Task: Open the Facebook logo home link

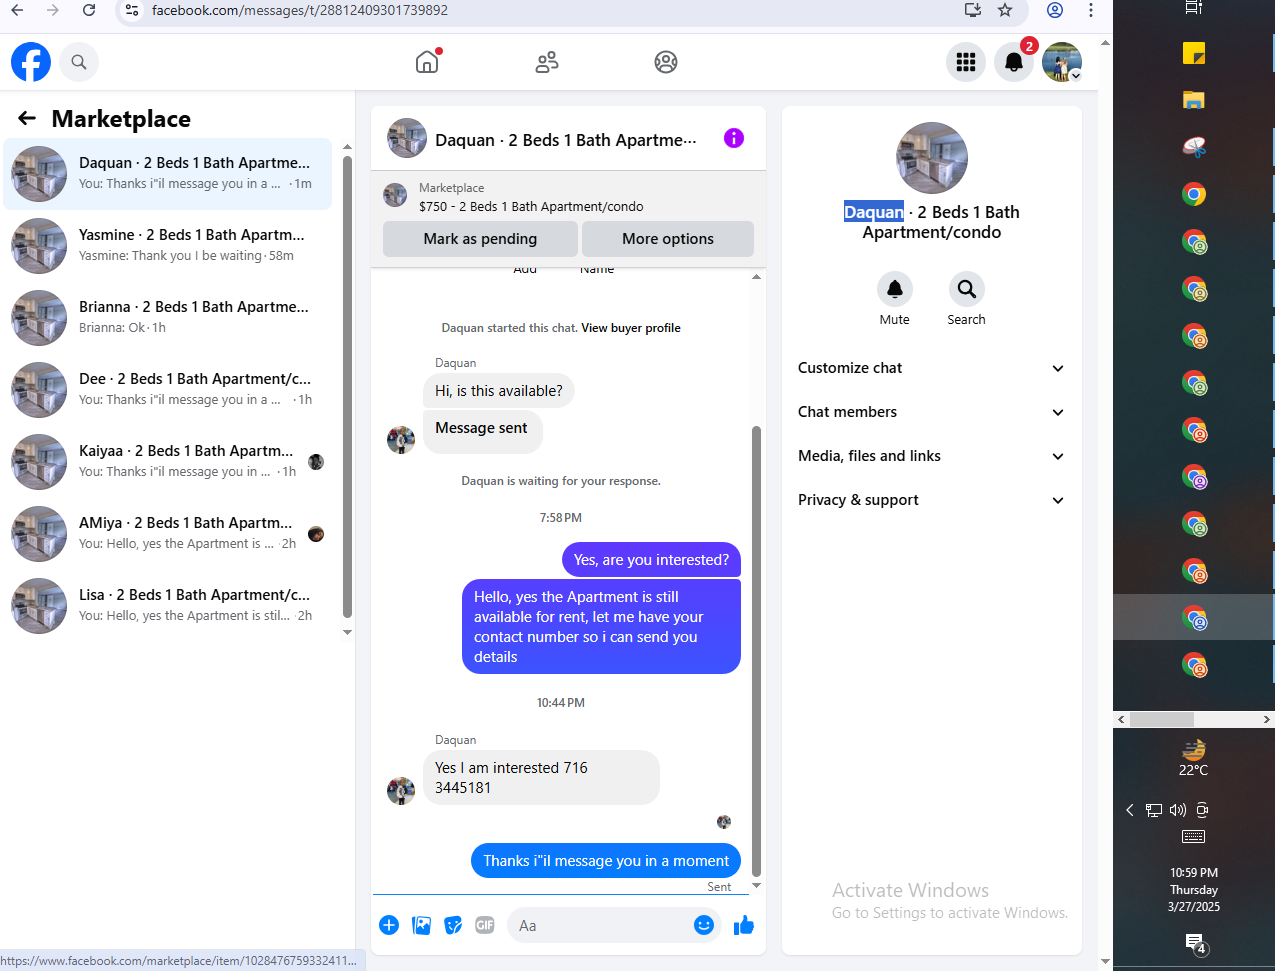Action: (x=31, y=62)
